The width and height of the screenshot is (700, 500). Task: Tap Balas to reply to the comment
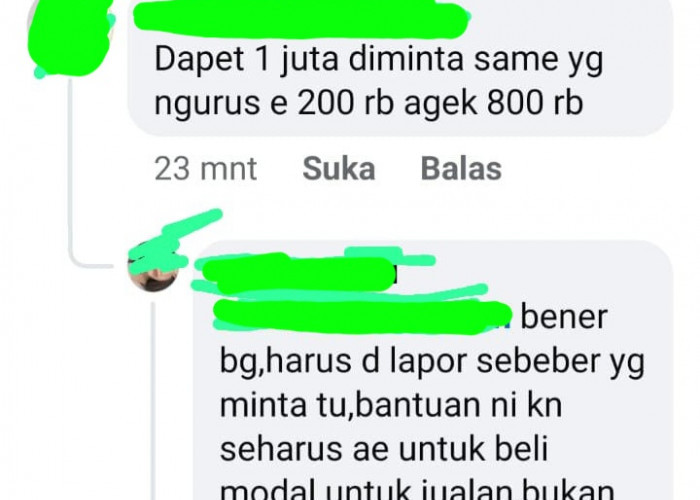(461, 169)
